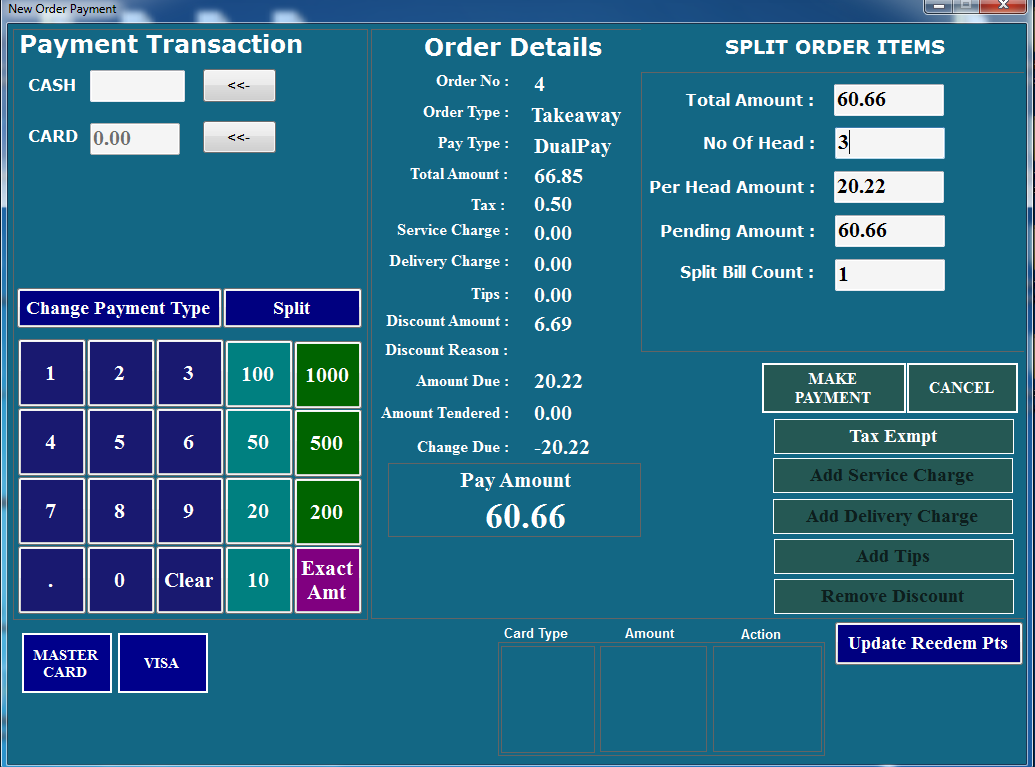Click the No Of Head field
This screenshot has height=767, width=1035.
coord(888,143)
